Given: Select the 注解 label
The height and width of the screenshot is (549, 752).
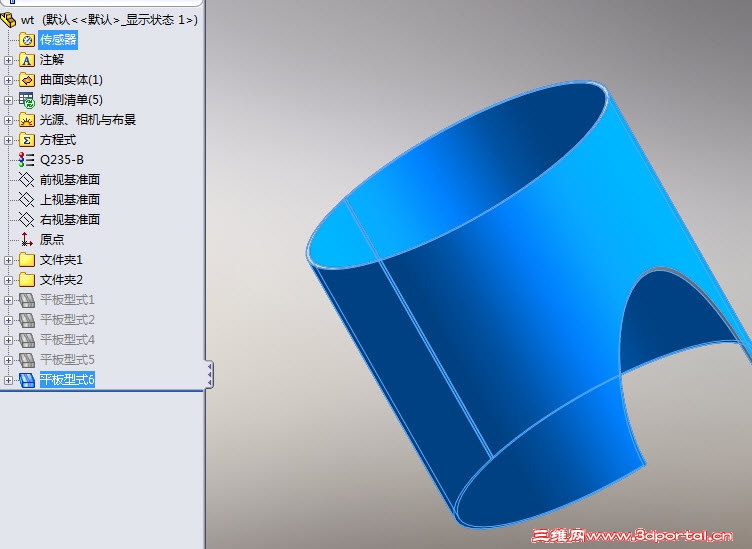Looking at the screenshot, I should (52, 60).
